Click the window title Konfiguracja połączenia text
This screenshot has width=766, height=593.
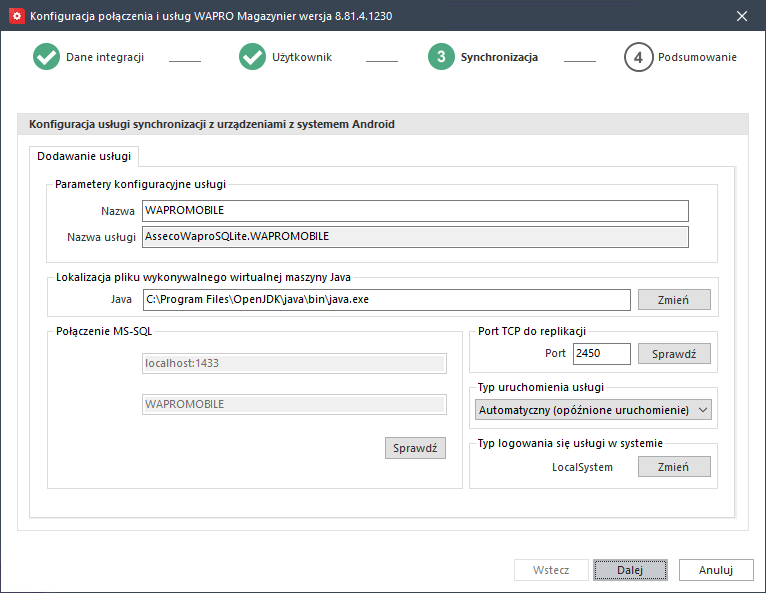click(211, 16)
